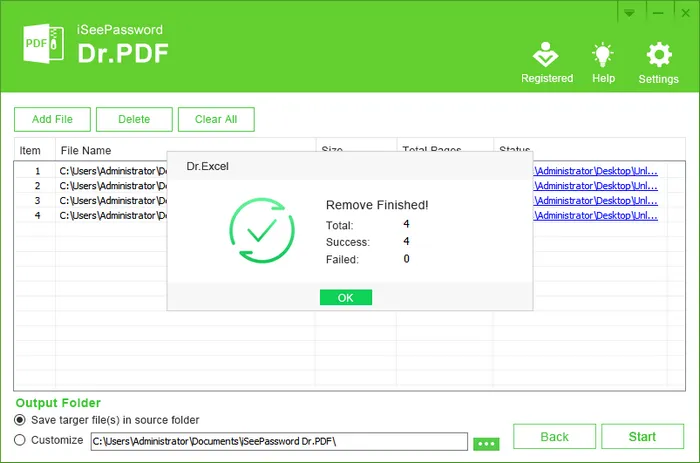Open row 4 output path link
Screen dimensions: 700x463
point(596,216)
